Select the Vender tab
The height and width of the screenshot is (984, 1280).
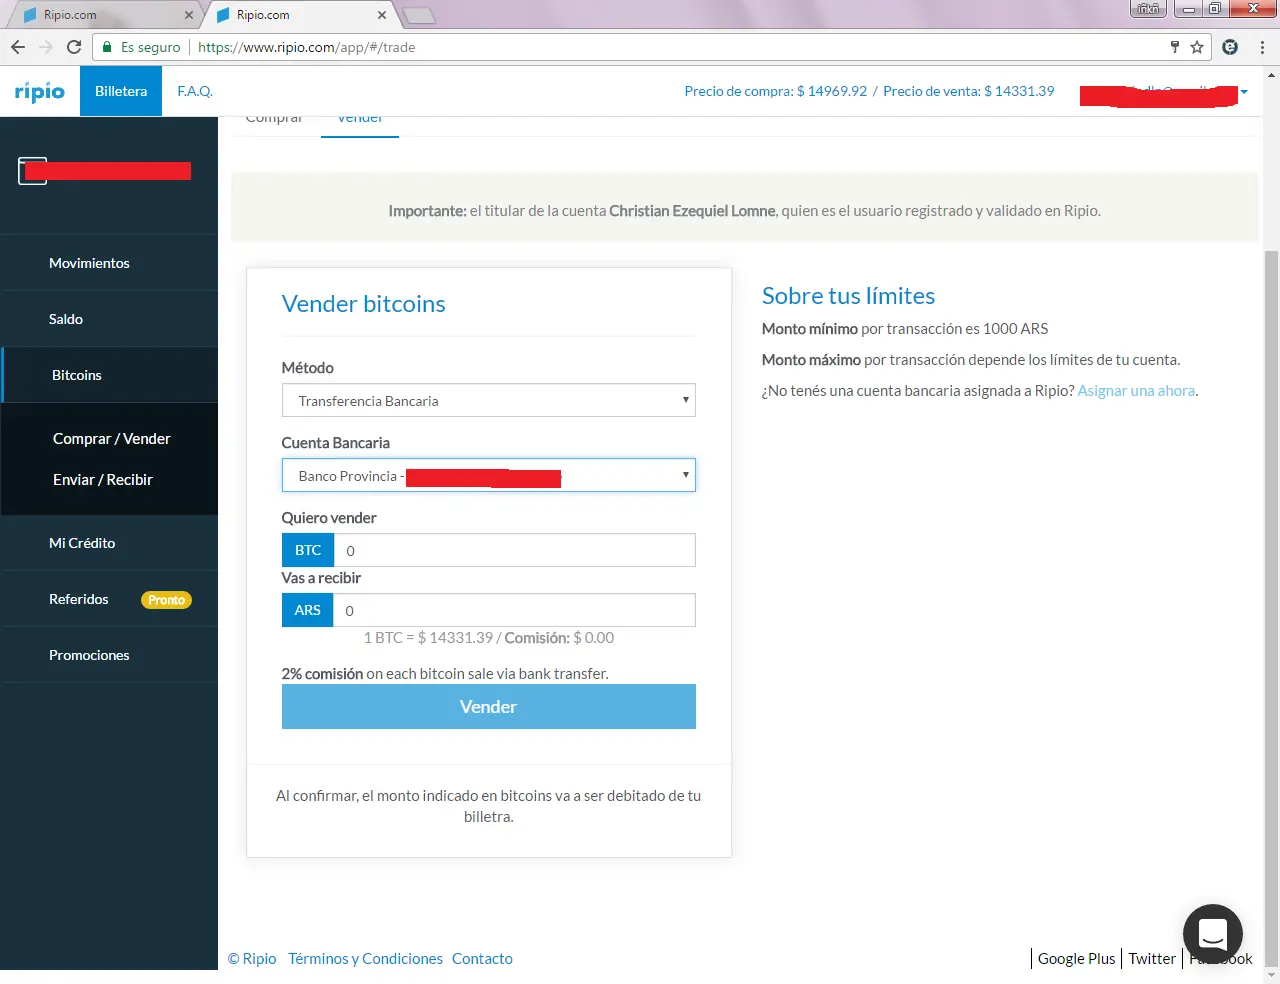[360, 120]
